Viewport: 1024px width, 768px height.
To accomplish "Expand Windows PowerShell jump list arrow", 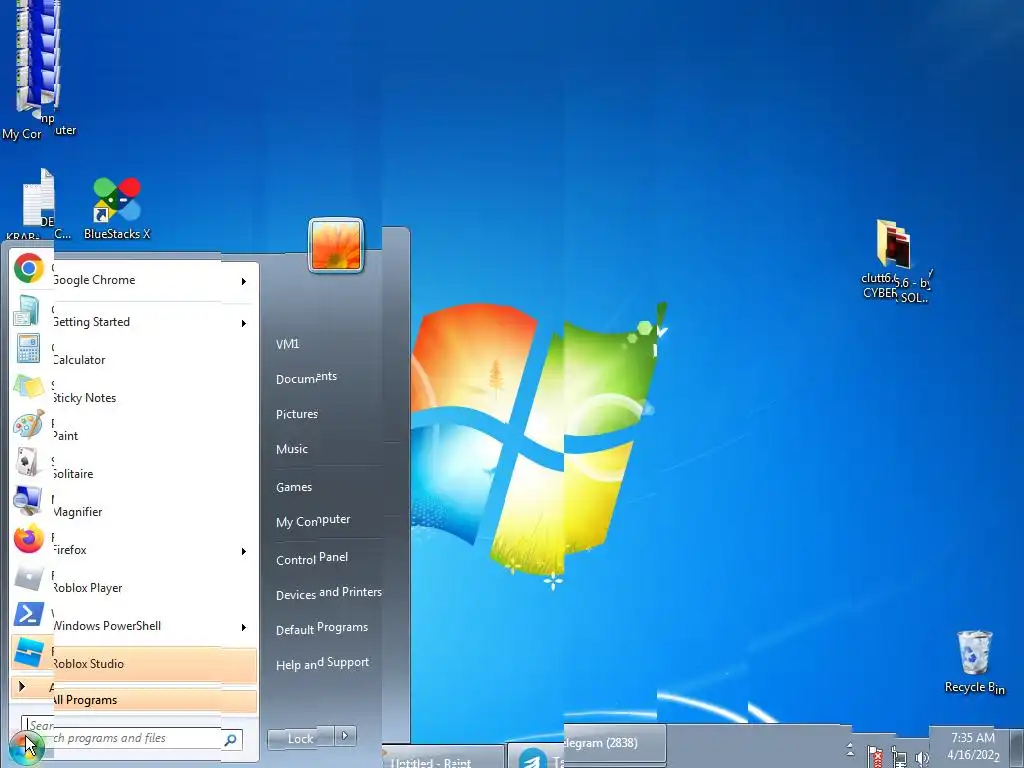I will point(244,628).
